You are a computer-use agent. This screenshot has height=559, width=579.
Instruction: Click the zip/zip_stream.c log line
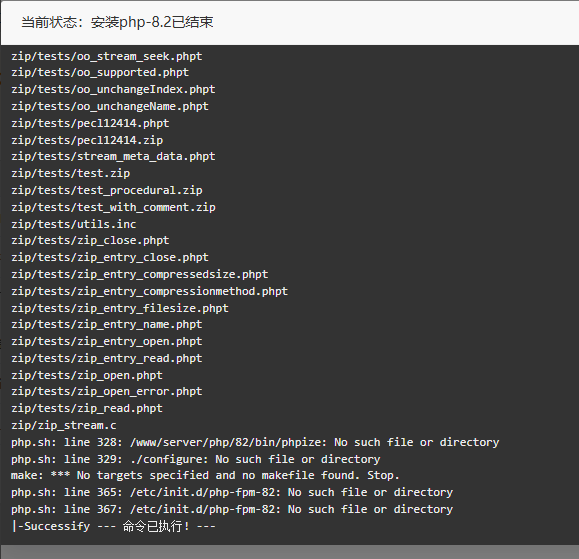click(x=64, y=425)
